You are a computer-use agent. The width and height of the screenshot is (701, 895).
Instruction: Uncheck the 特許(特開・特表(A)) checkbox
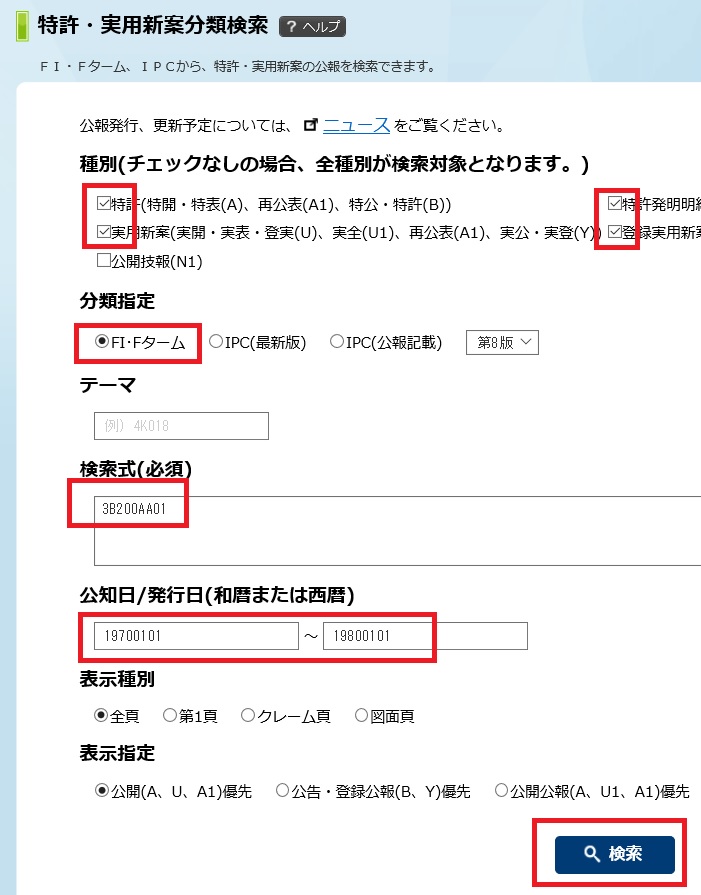pyautogui.click(x=103, y=203)
